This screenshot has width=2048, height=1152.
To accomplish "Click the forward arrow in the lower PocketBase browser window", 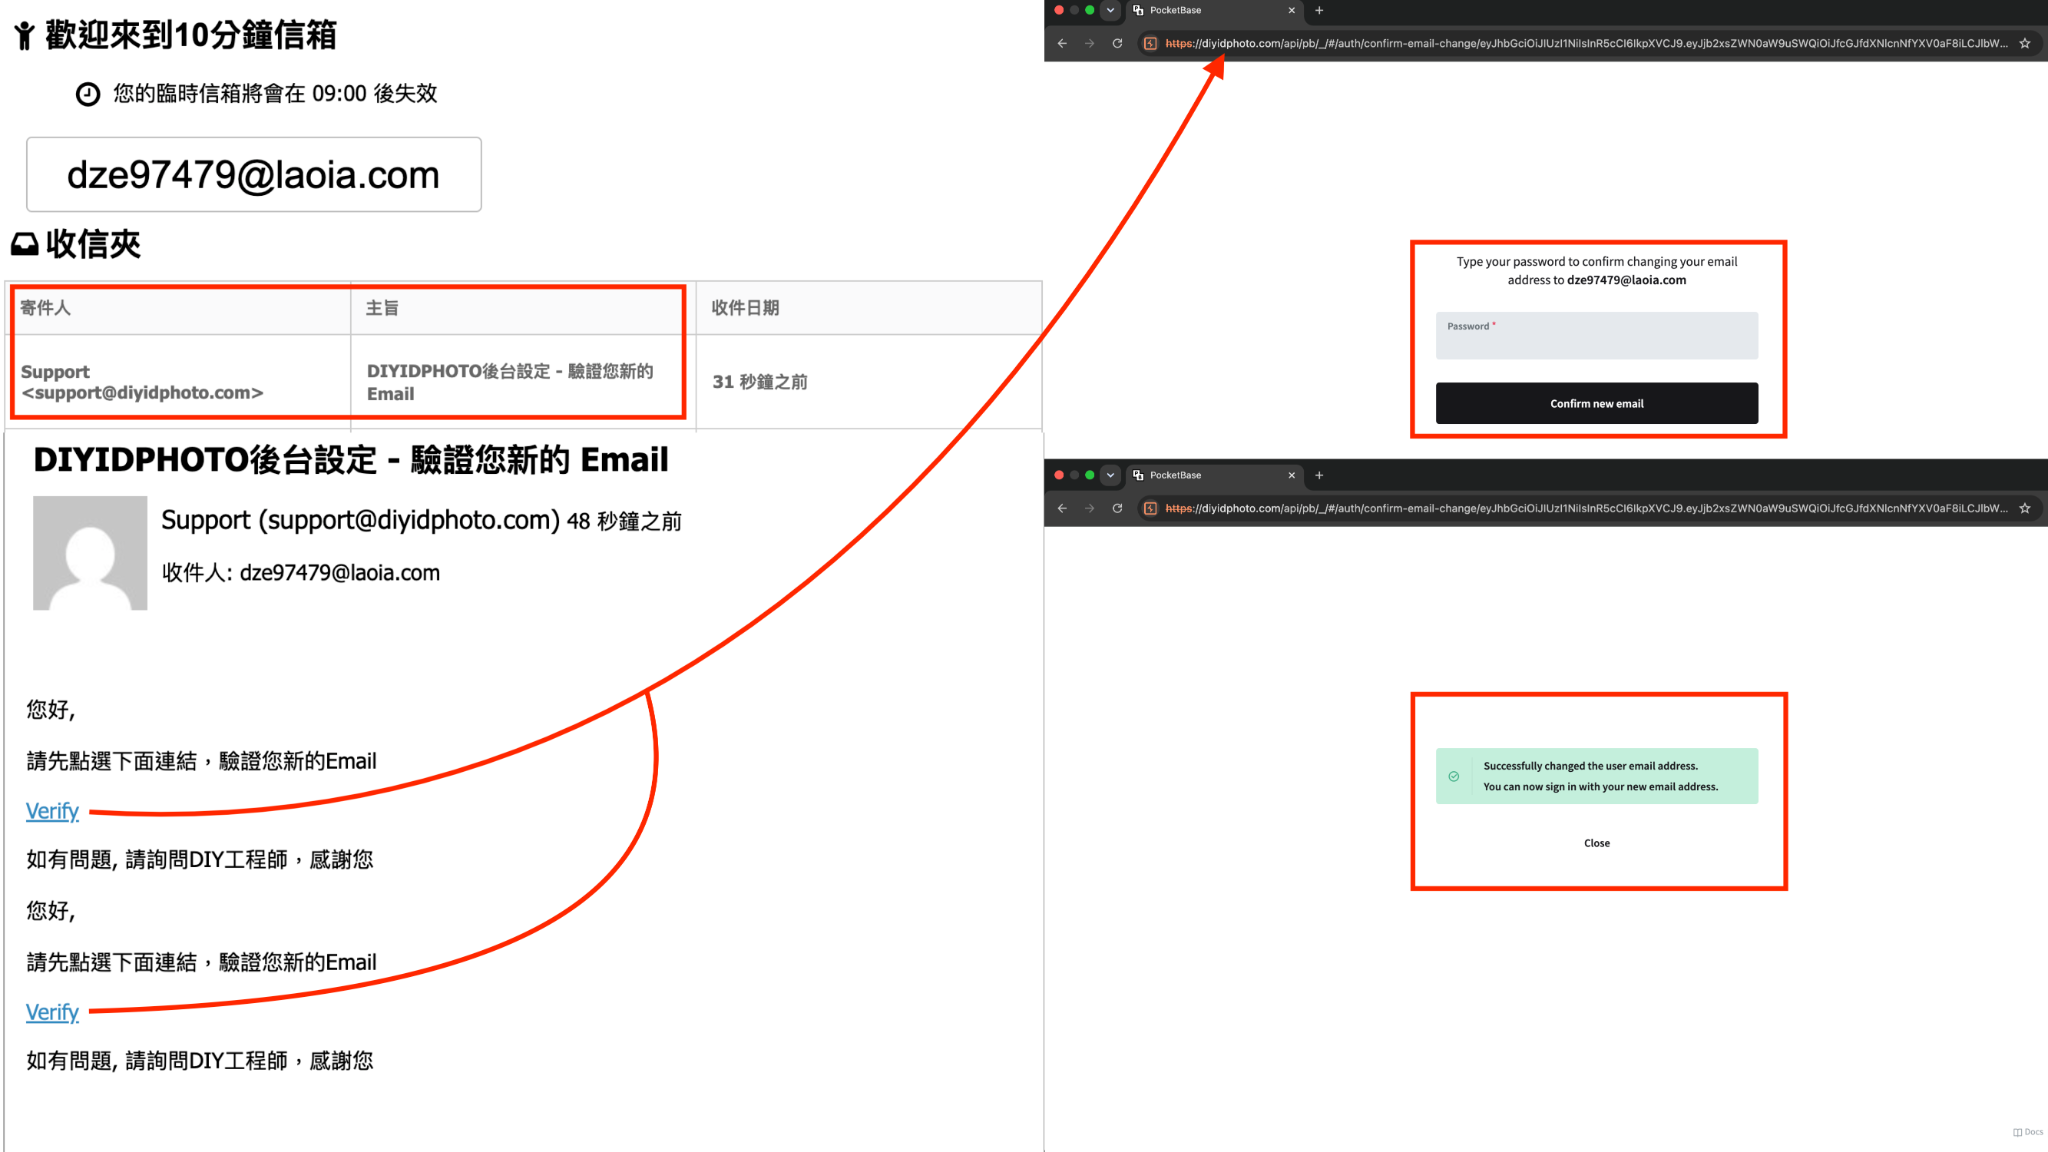I will tap(1089, 508).
